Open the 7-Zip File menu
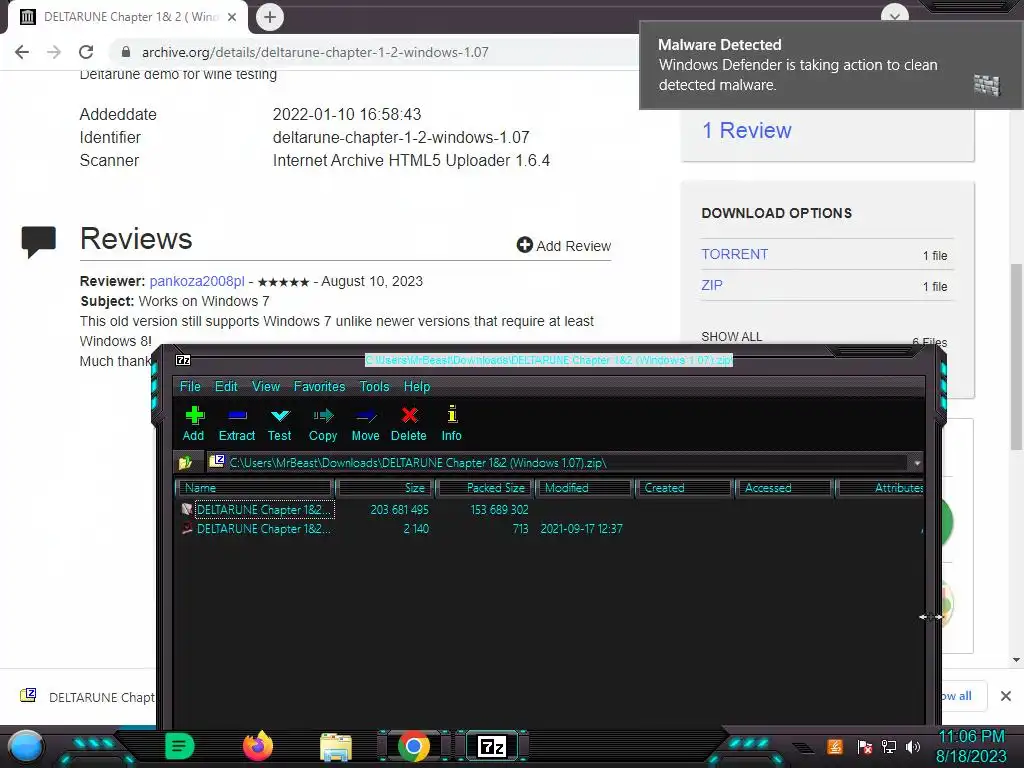The image size is (1024, 768). click(x=190, y=387)
